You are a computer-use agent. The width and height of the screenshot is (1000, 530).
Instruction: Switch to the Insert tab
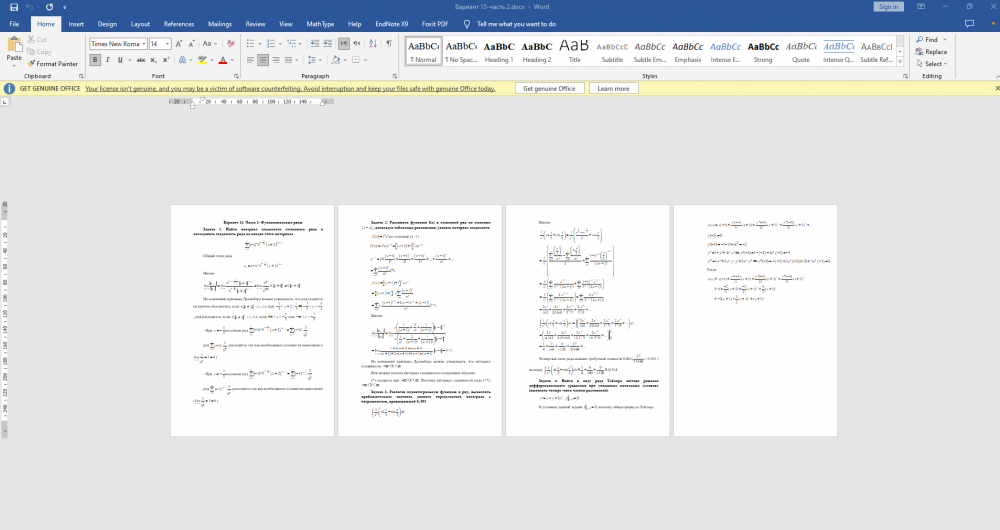point(76,24)
